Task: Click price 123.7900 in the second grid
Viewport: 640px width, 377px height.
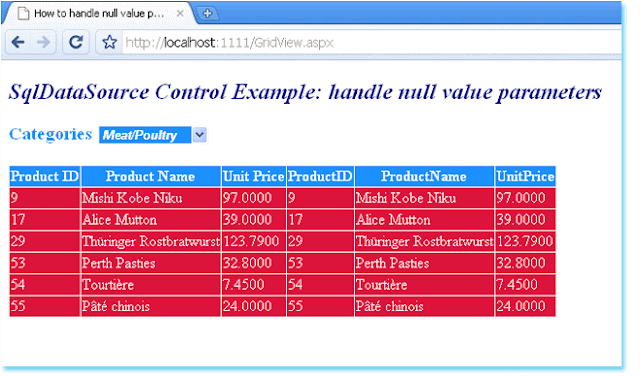Action: click(x=525, y=242)
